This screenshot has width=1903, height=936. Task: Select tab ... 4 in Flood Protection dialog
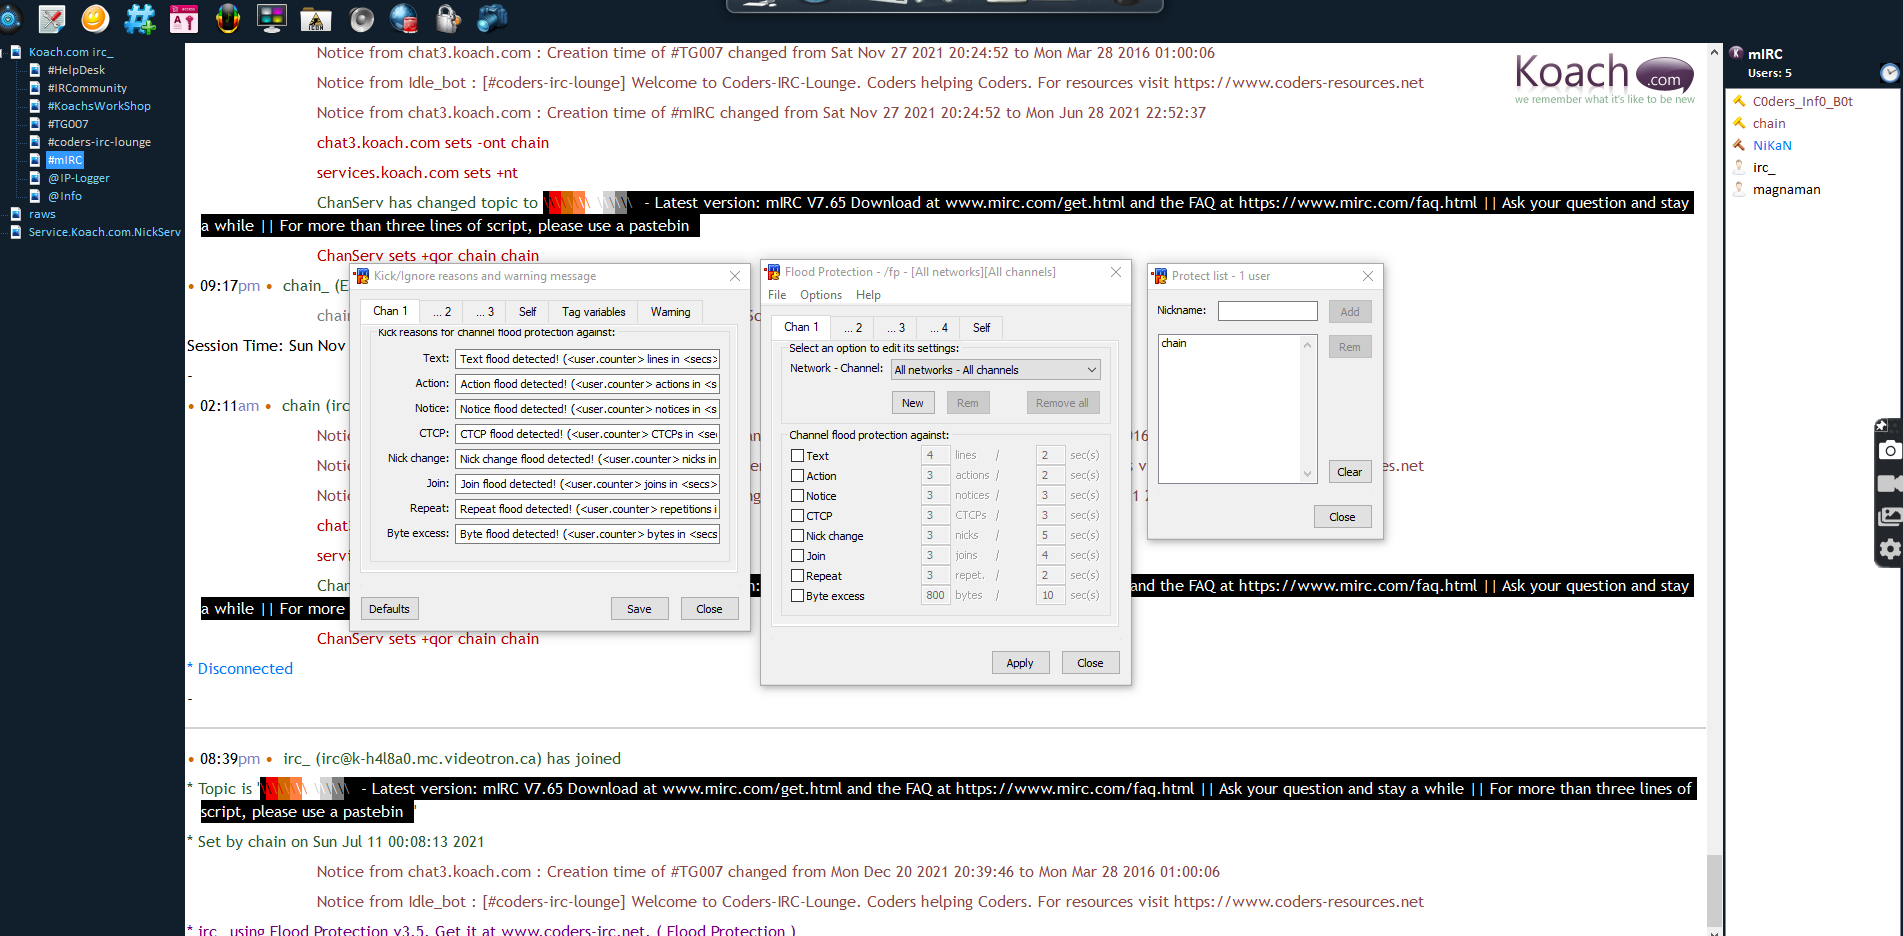[x=938, y=327]
